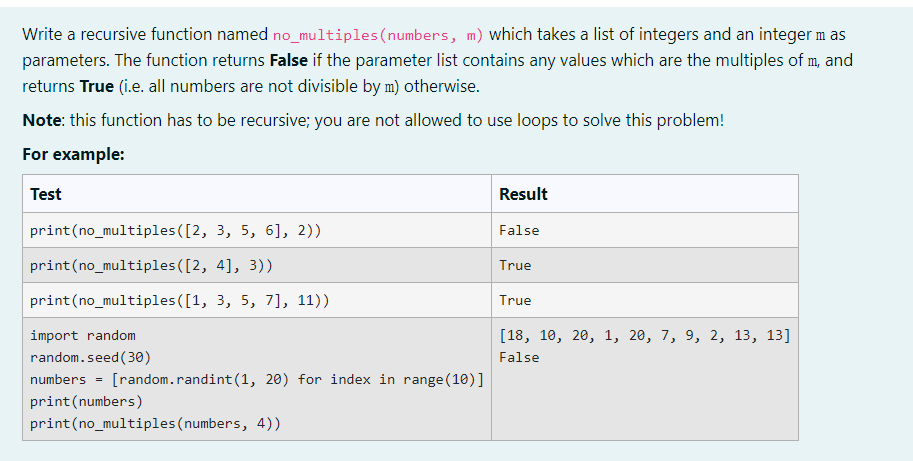Click the bold word True in description
Screen dimensions: 913x461
point(97,86)
